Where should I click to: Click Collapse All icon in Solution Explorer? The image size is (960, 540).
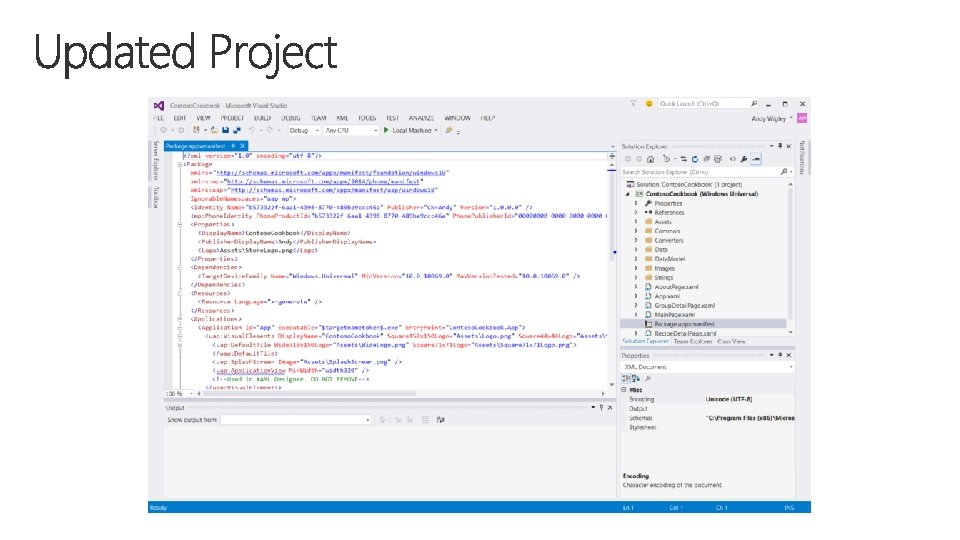point(707,159)
